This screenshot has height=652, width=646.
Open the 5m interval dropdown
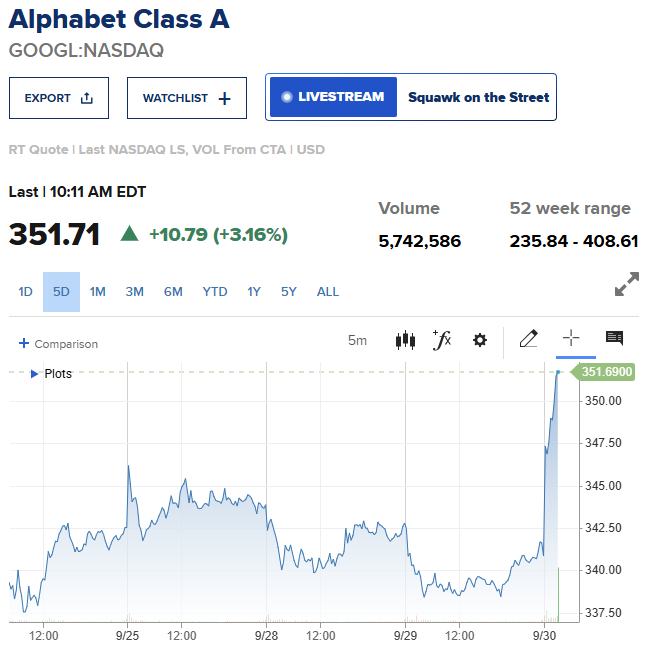coord(358,341)
